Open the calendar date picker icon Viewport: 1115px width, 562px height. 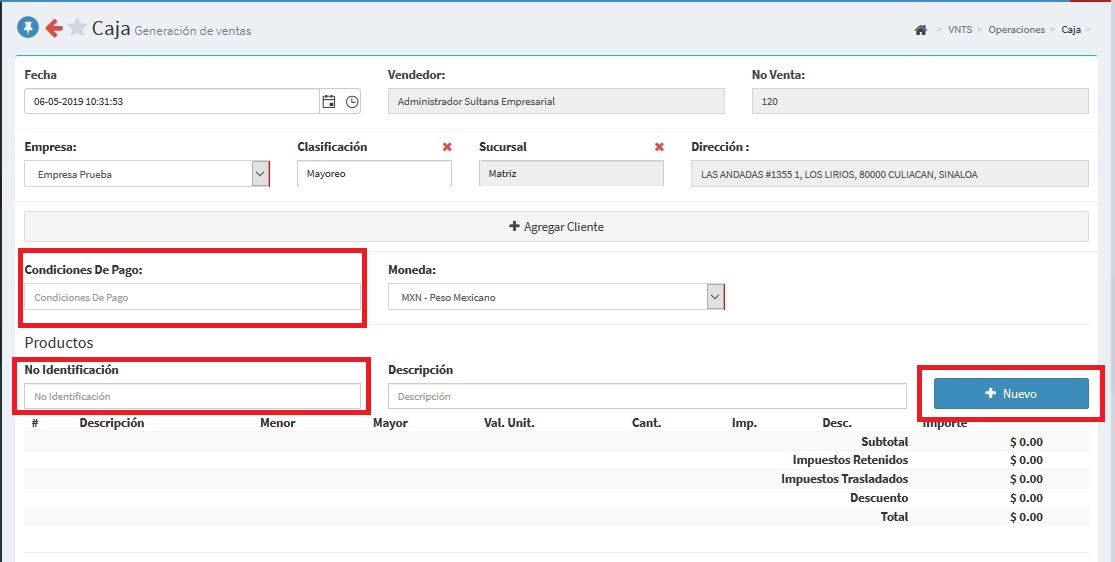pyautogui.click(x=328, y=101)
